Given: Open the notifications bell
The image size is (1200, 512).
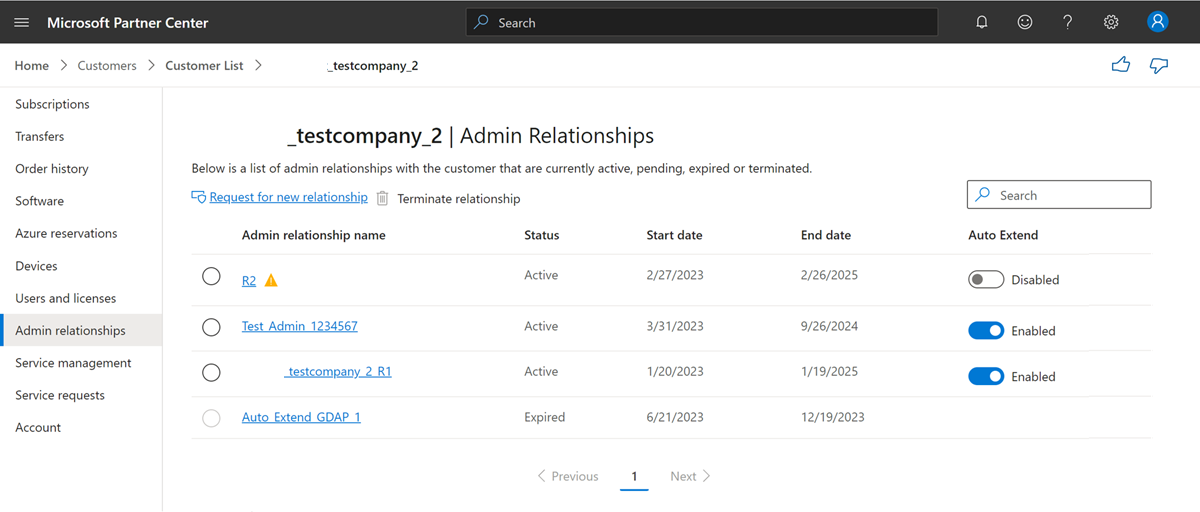Looking at the screenshot, I should [982, 22].
